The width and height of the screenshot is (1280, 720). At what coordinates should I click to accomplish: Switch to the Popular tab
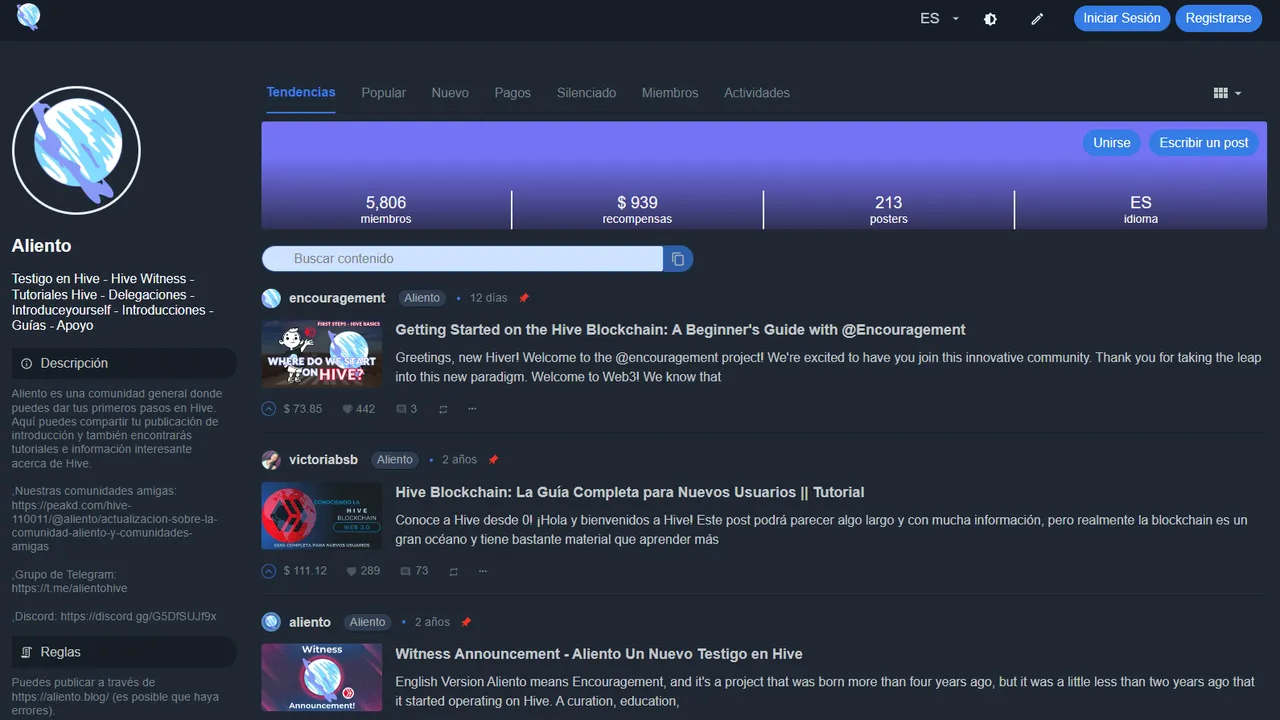pyautogui.click(x=384, y=93)
